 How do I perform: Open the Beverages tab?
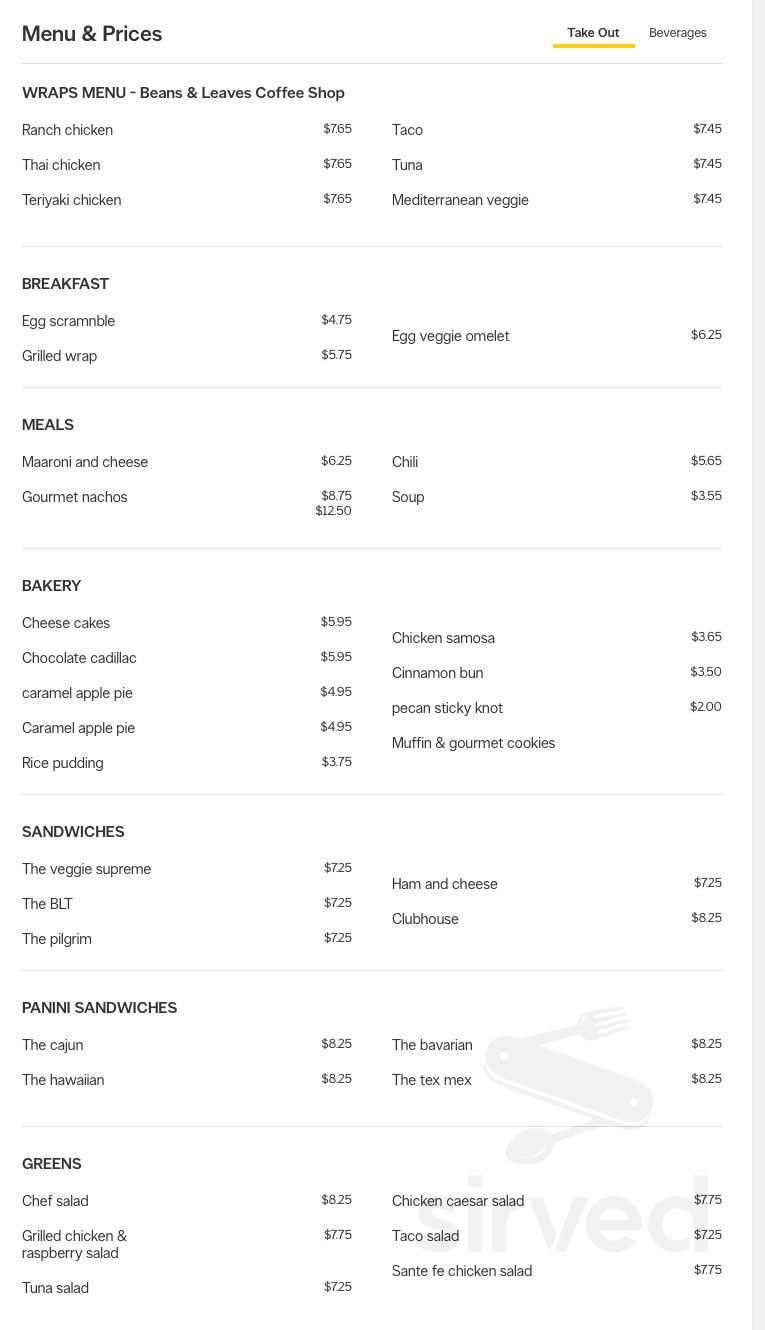[677, 33]
